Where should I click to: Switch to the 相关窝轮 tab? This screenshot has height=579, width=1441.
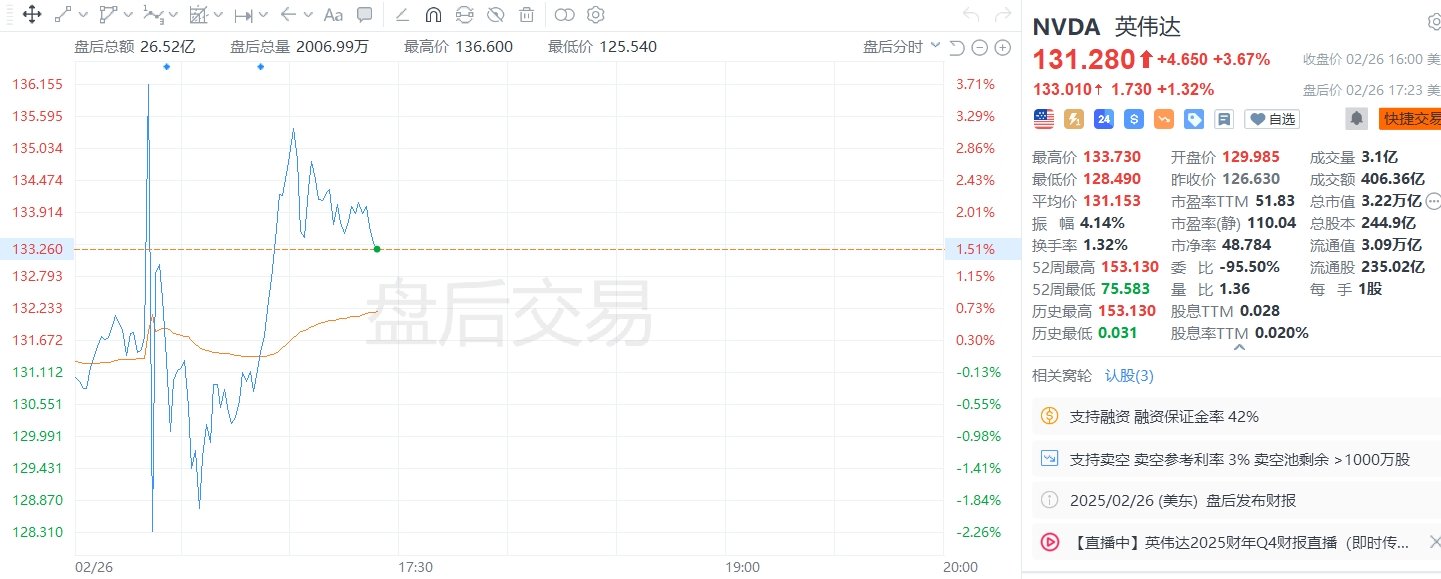pyautogui.click(x=1064, y=376)
